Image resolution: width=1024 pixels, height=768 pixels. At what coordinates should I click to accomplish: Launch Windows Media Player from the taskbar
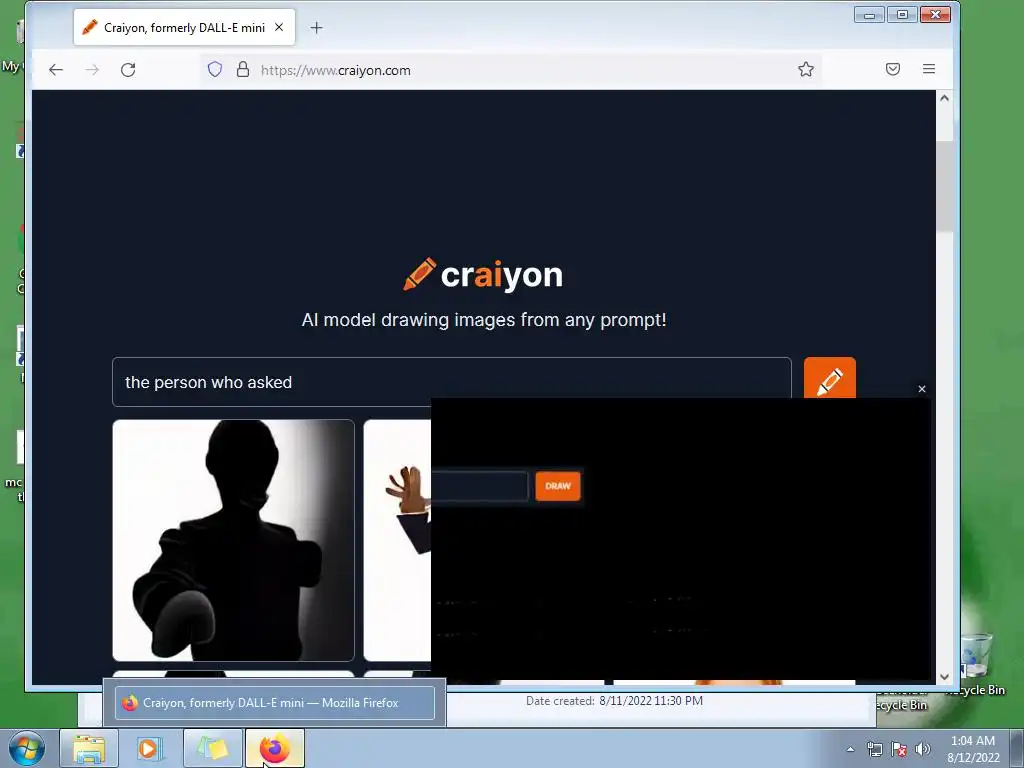(x=149, y=748)
